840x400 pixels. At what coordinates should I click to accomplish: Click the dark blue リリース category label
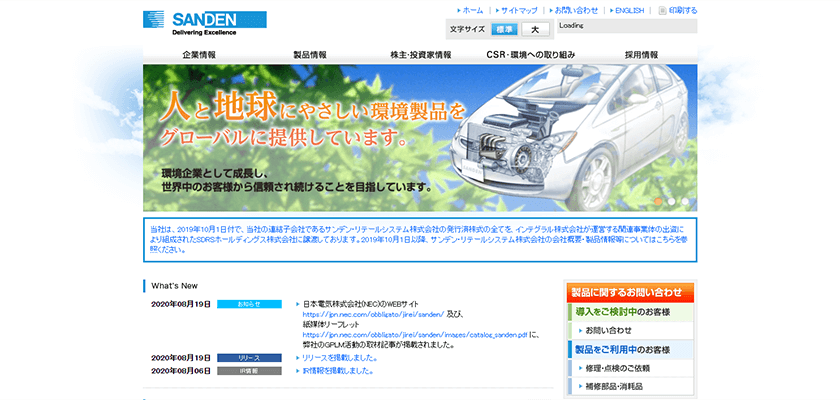pos(249,358)
